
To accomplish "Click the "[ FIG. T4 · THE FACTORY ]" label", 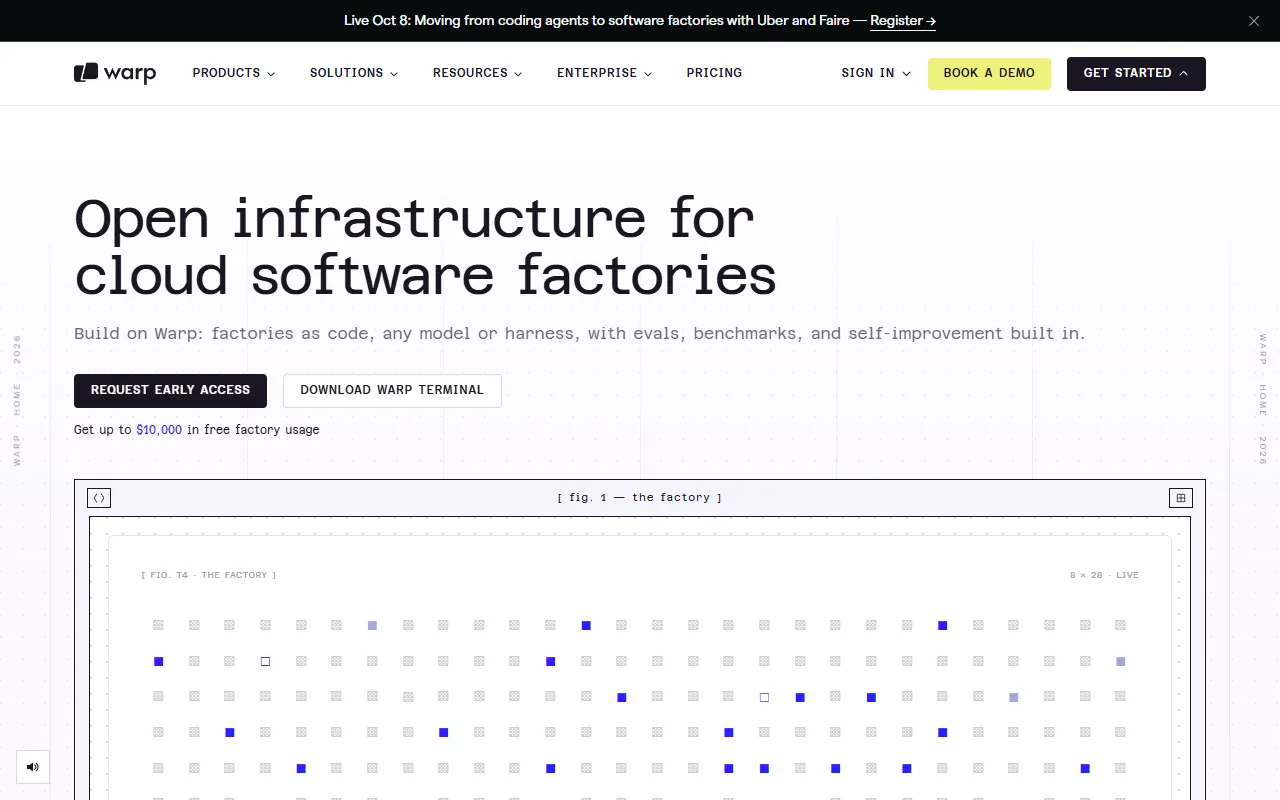I will click(x=209, y=576).
